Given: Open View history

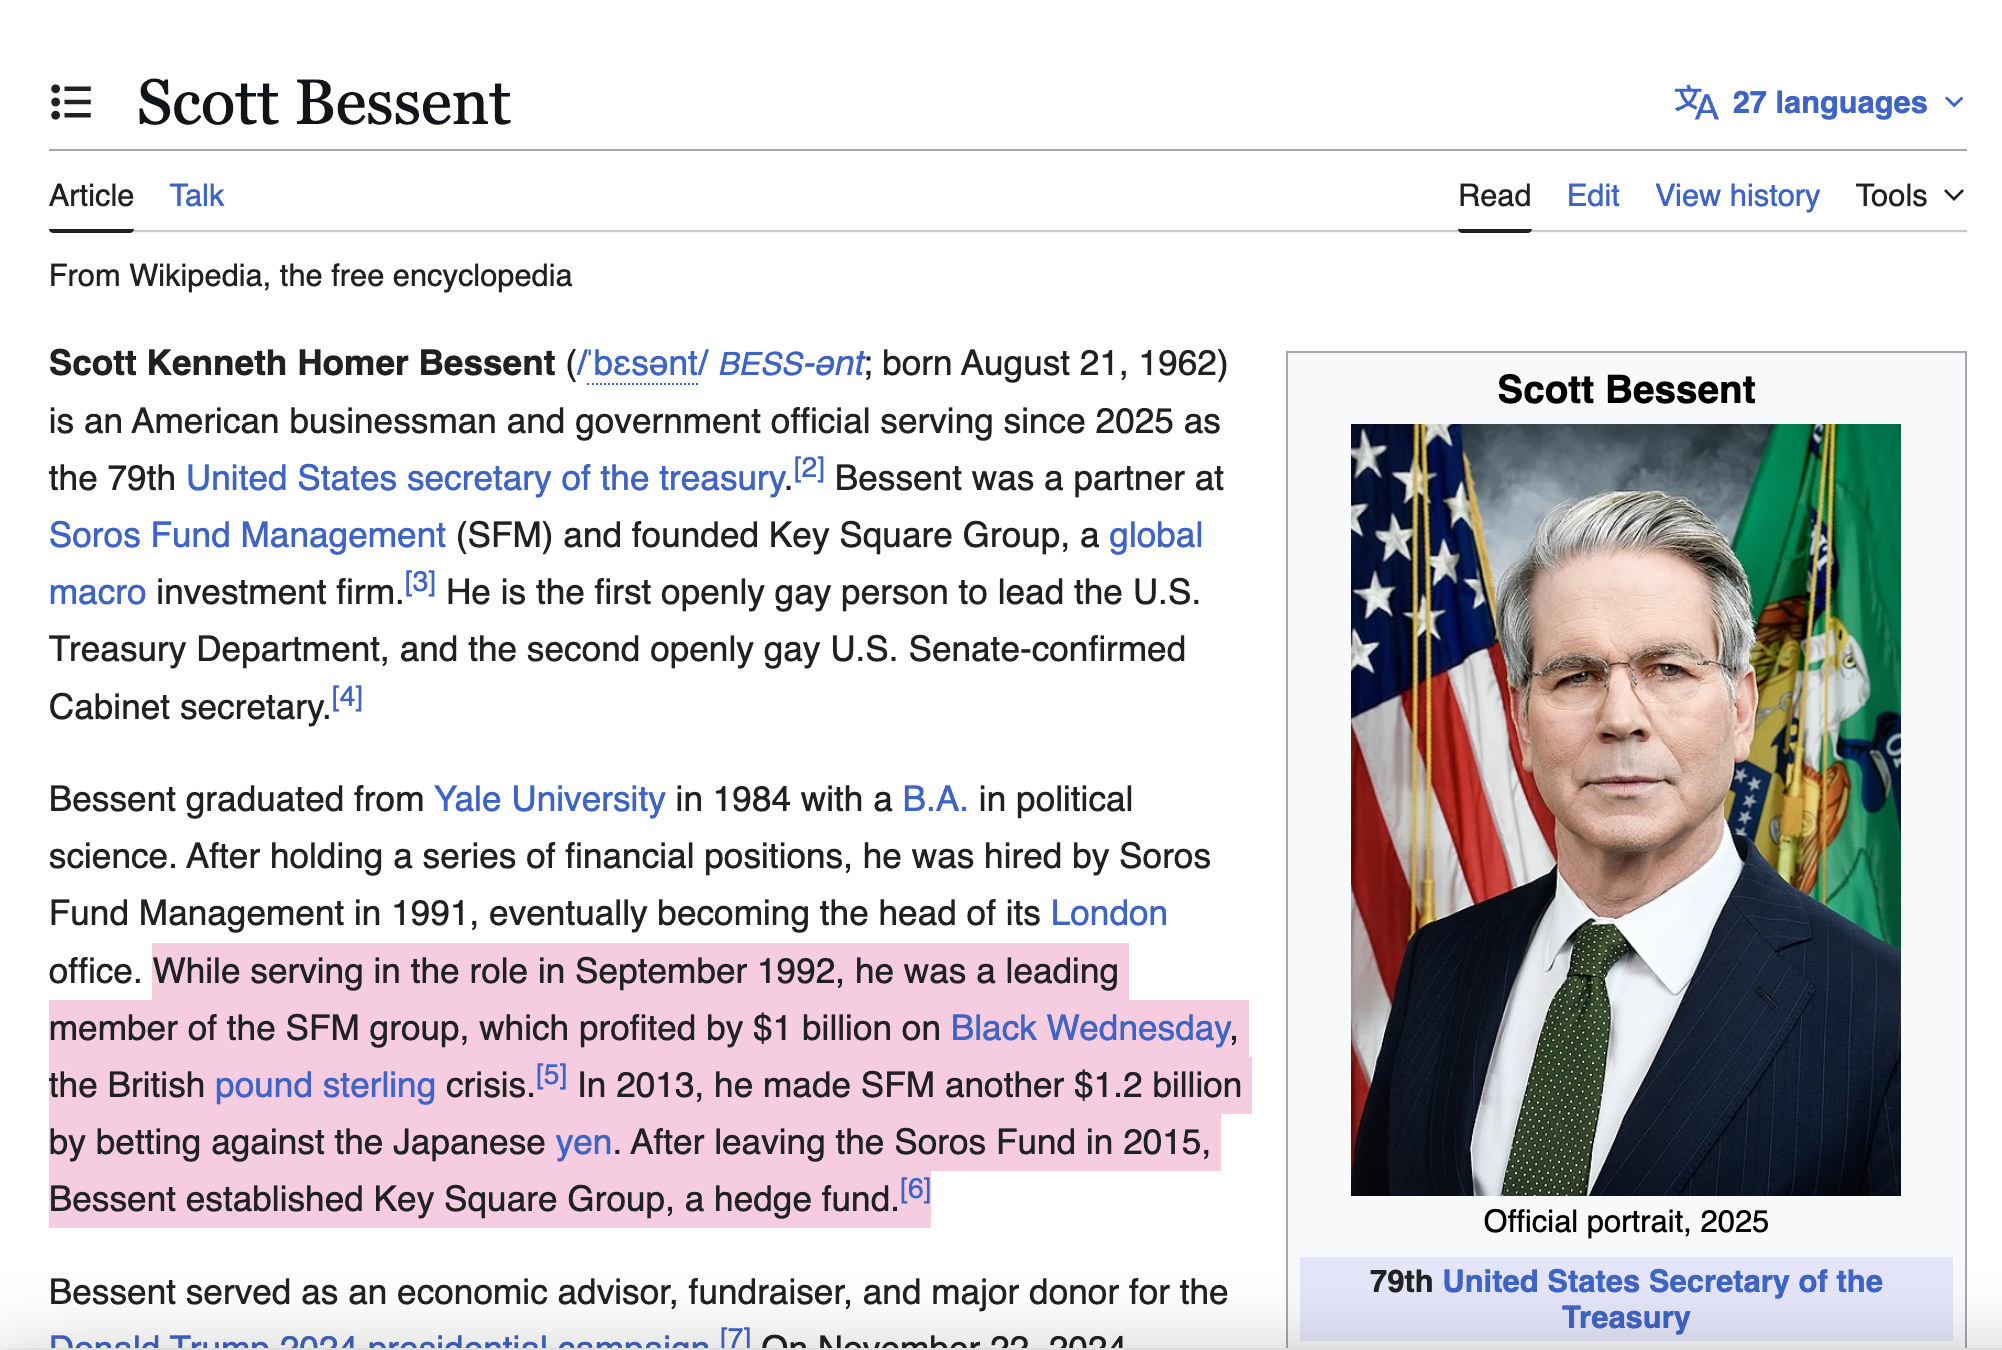Looking at the screenshot, I should click(1737, 195).
